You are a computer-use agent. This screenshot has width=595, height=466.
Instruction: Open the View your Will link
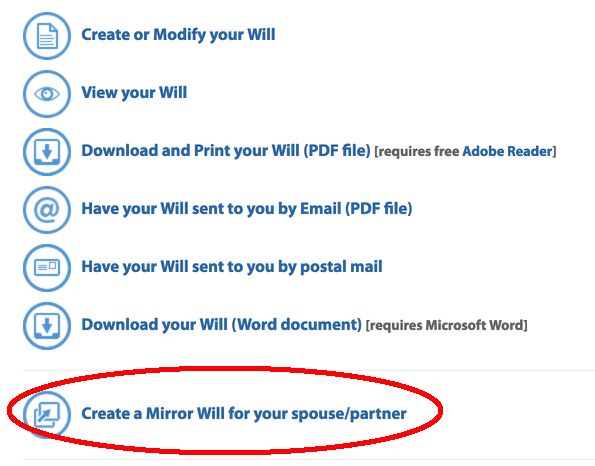(x=134, y=93)
